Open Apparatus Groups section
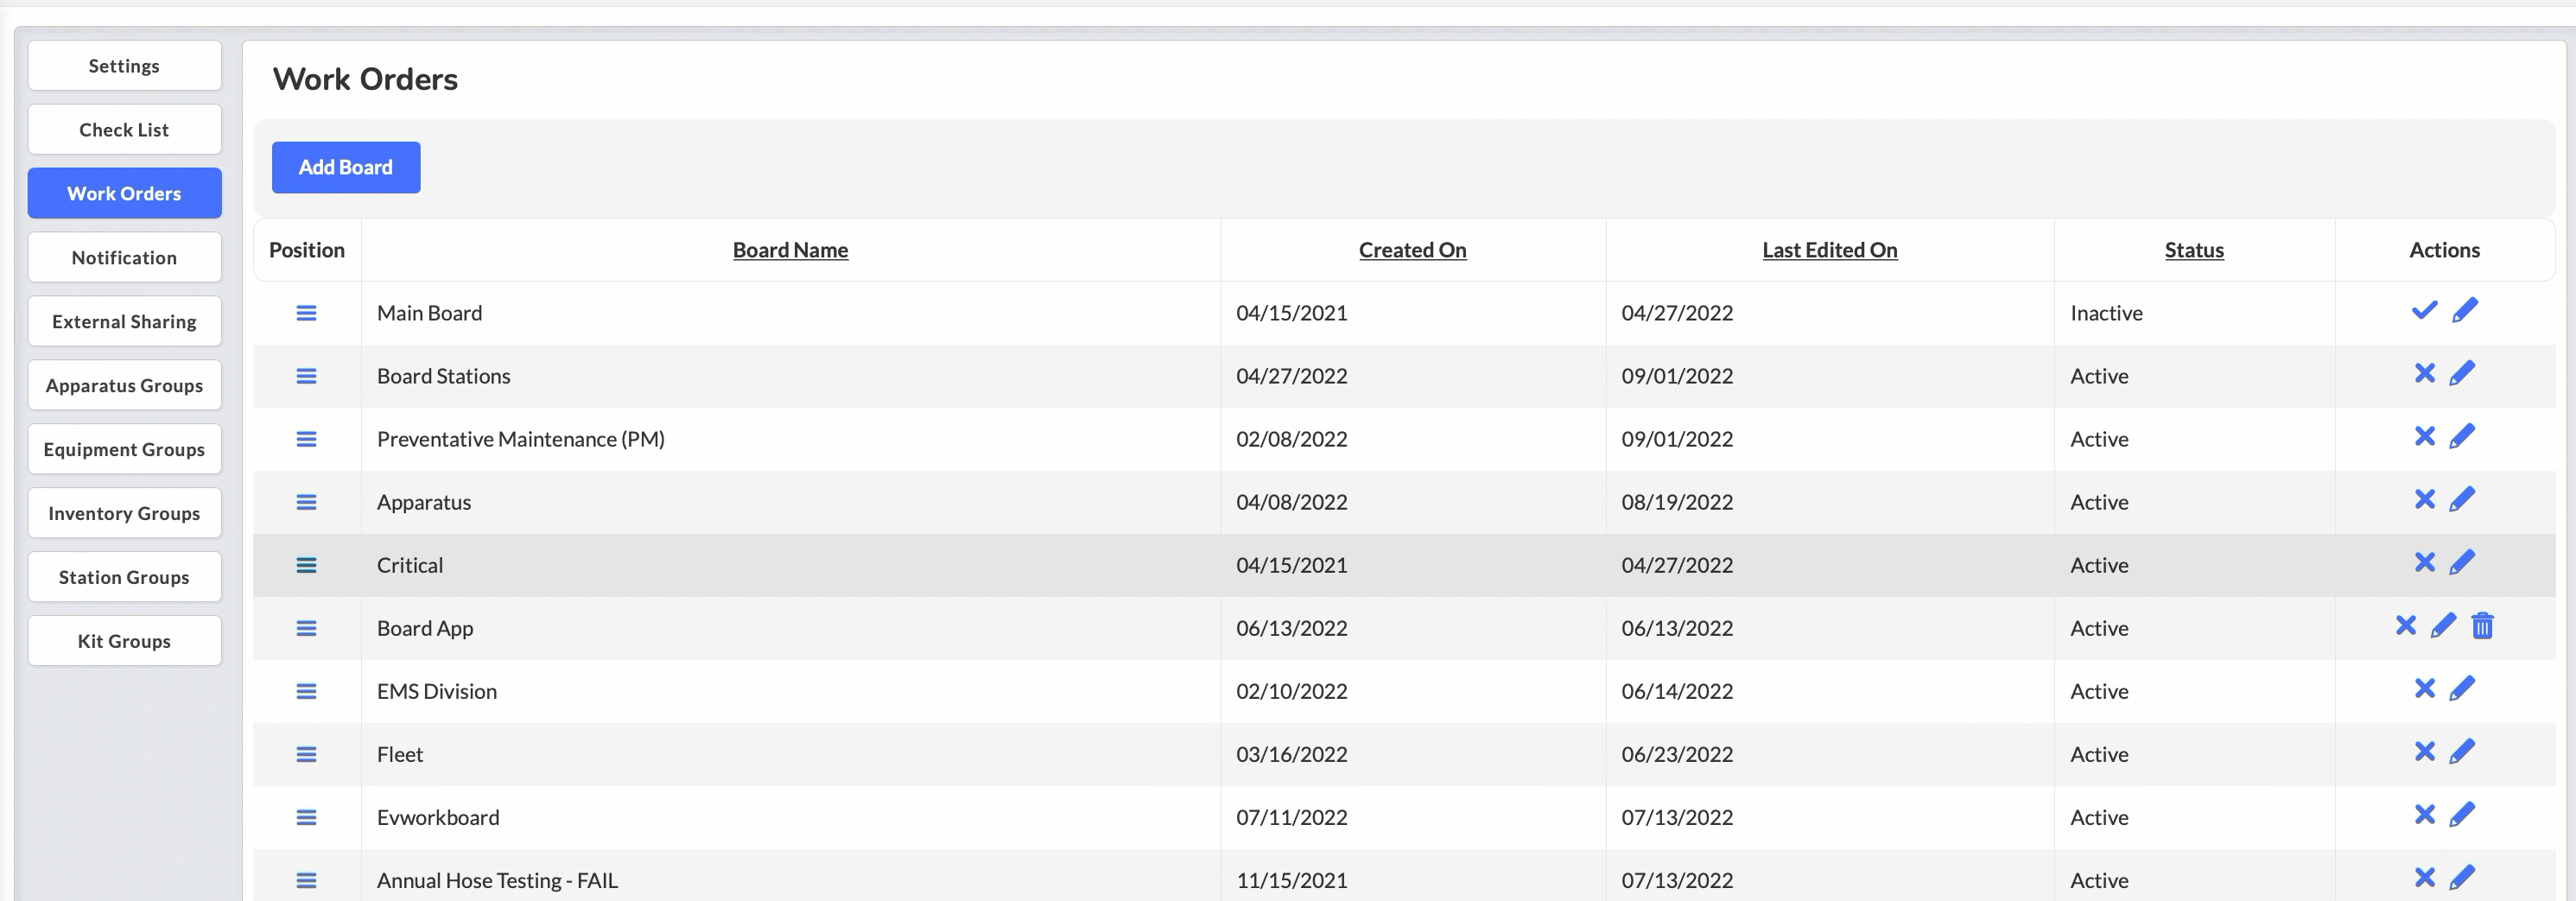This screenshot has height=901, width=2576. (124, 385)
